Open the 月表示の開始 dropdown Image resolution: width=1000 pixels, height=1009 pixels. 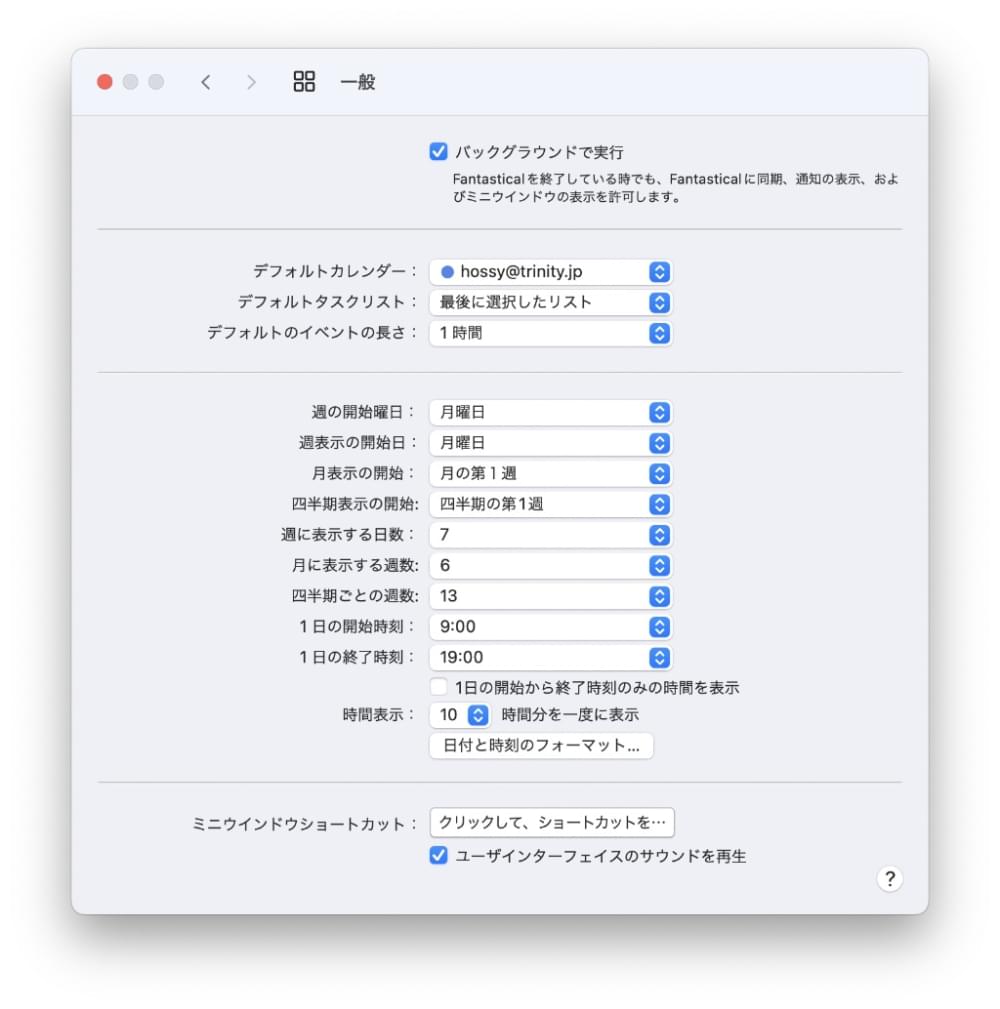click(550, 473)
